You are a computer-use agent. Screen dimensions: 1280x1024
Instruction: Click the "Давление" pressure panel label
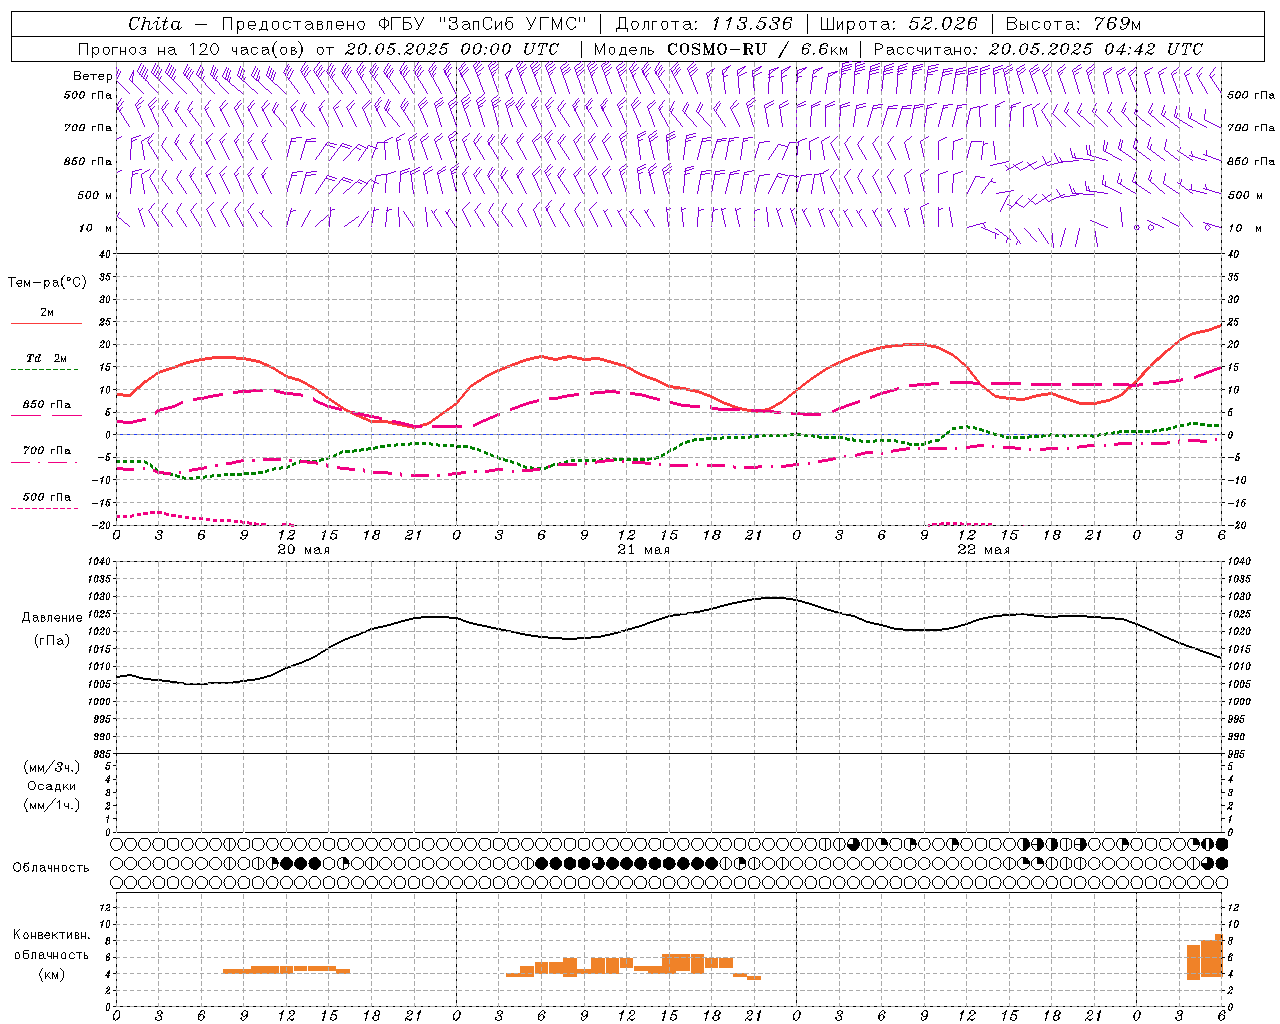pos(52,617)
